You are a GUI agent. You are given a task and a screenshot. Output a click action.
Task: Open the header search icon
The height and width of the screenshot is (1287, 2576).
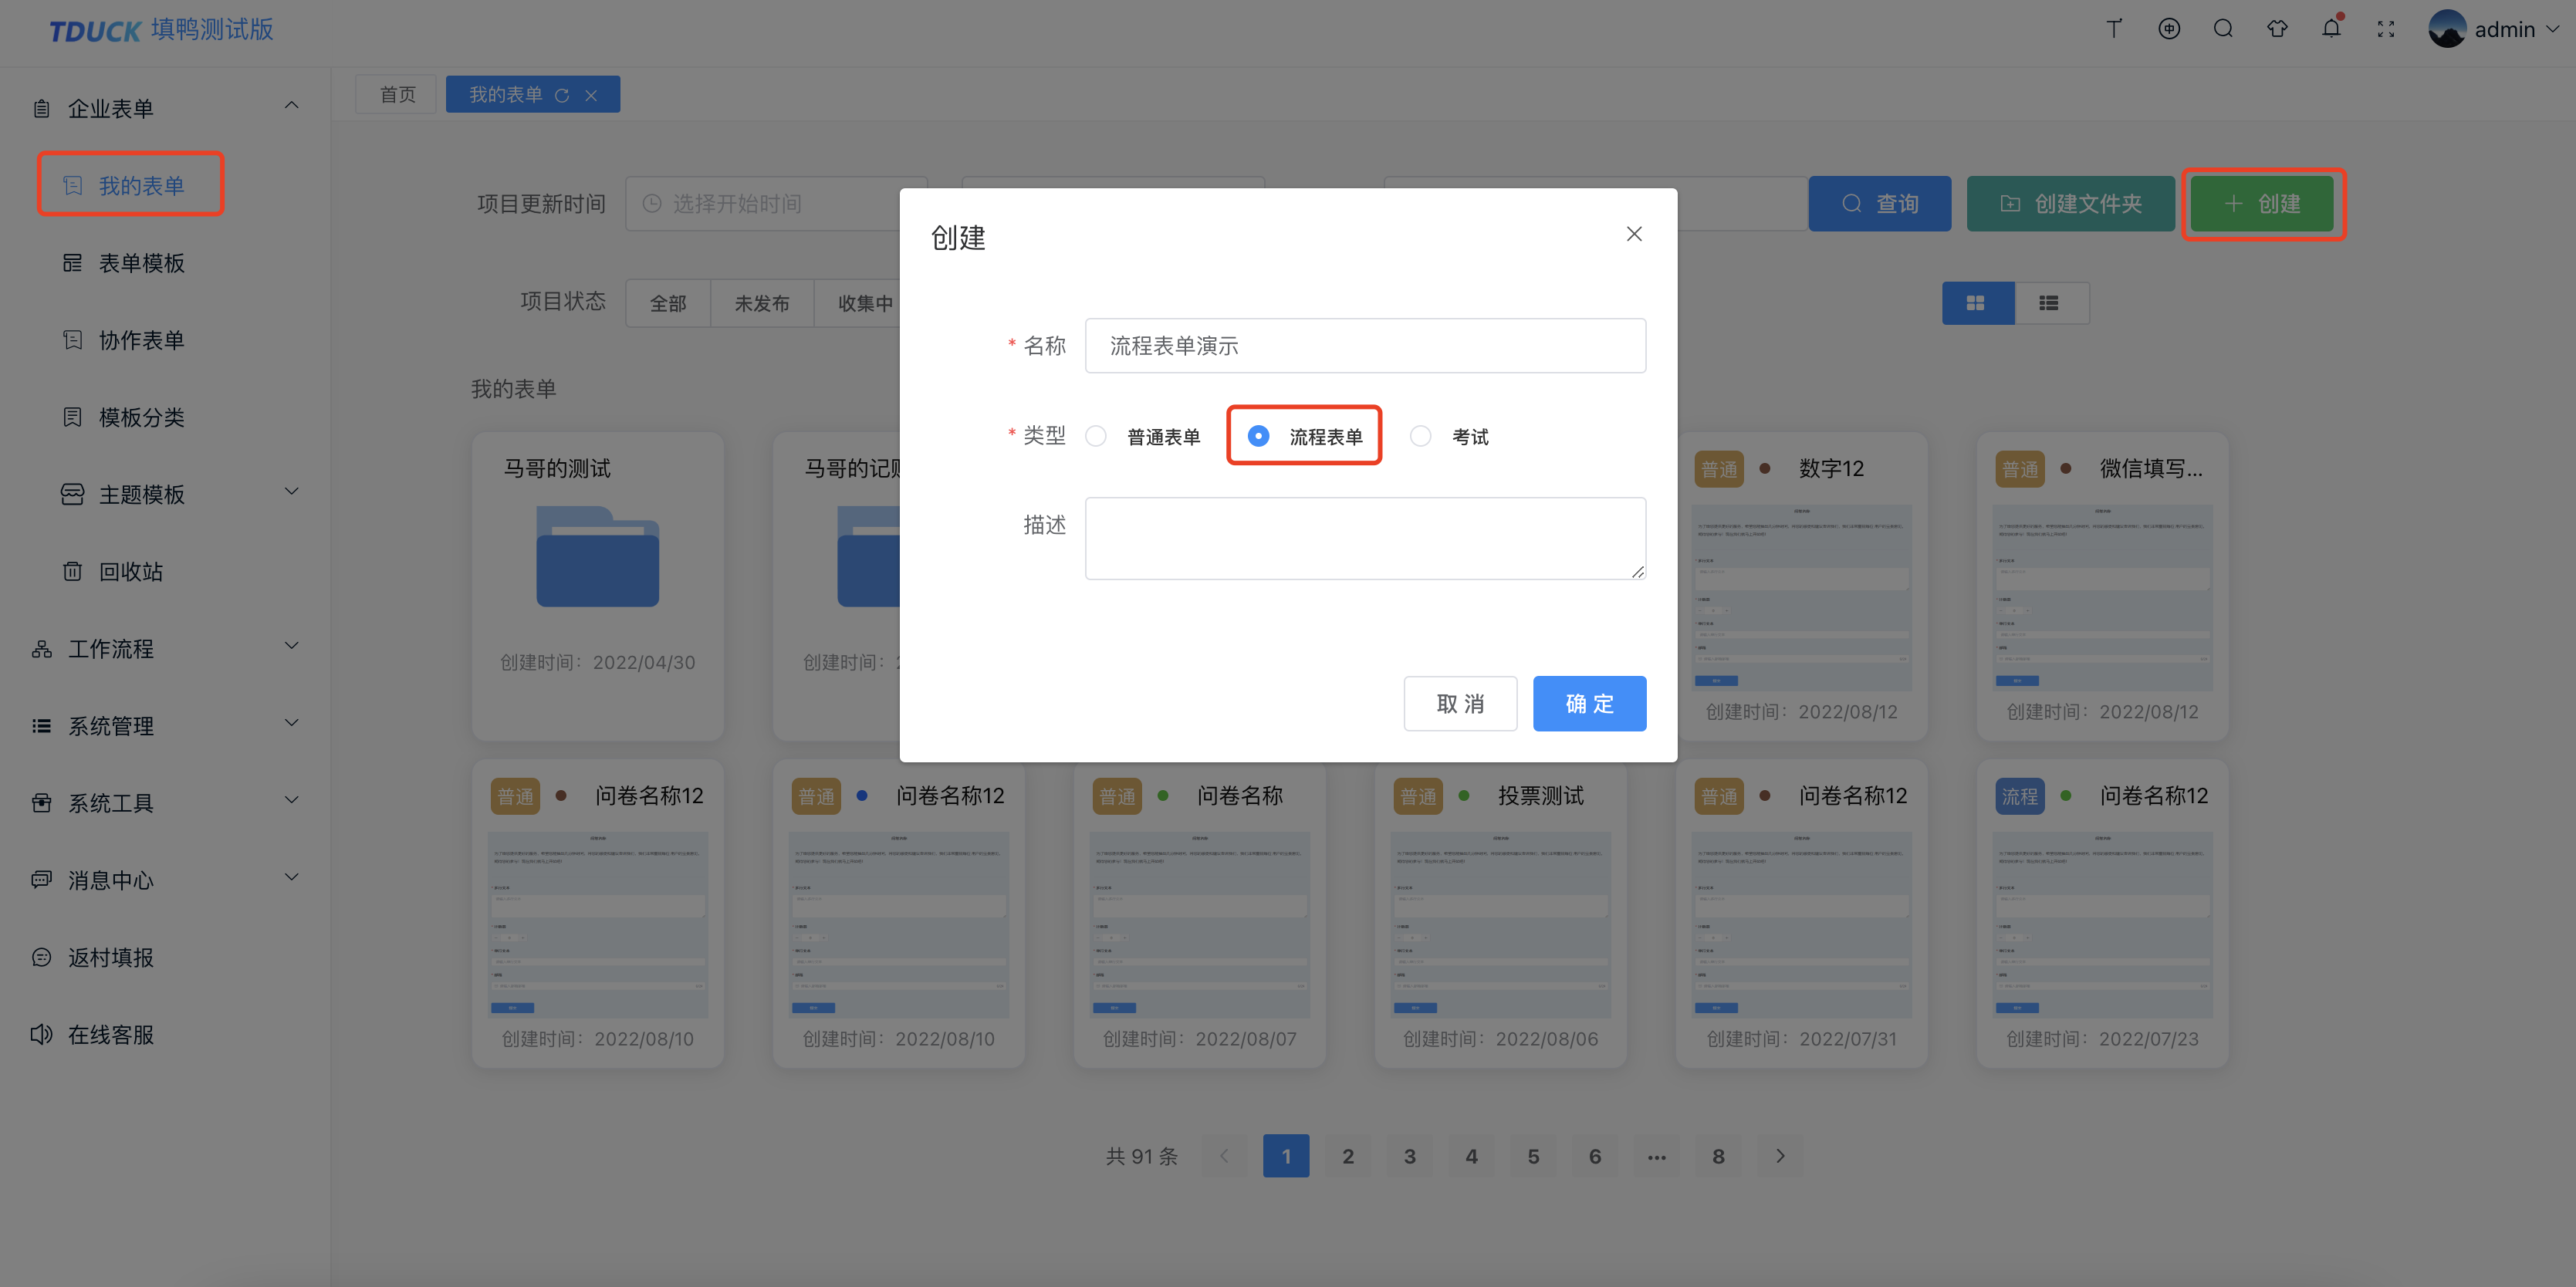(x=2222, y=28)
